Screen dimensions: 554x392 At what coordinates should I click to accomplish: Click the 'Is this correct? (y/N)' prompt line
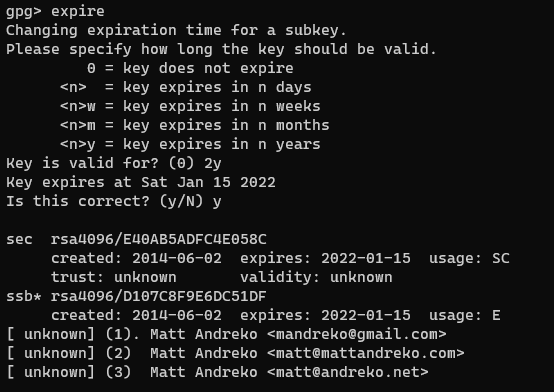tap(114, 201)
